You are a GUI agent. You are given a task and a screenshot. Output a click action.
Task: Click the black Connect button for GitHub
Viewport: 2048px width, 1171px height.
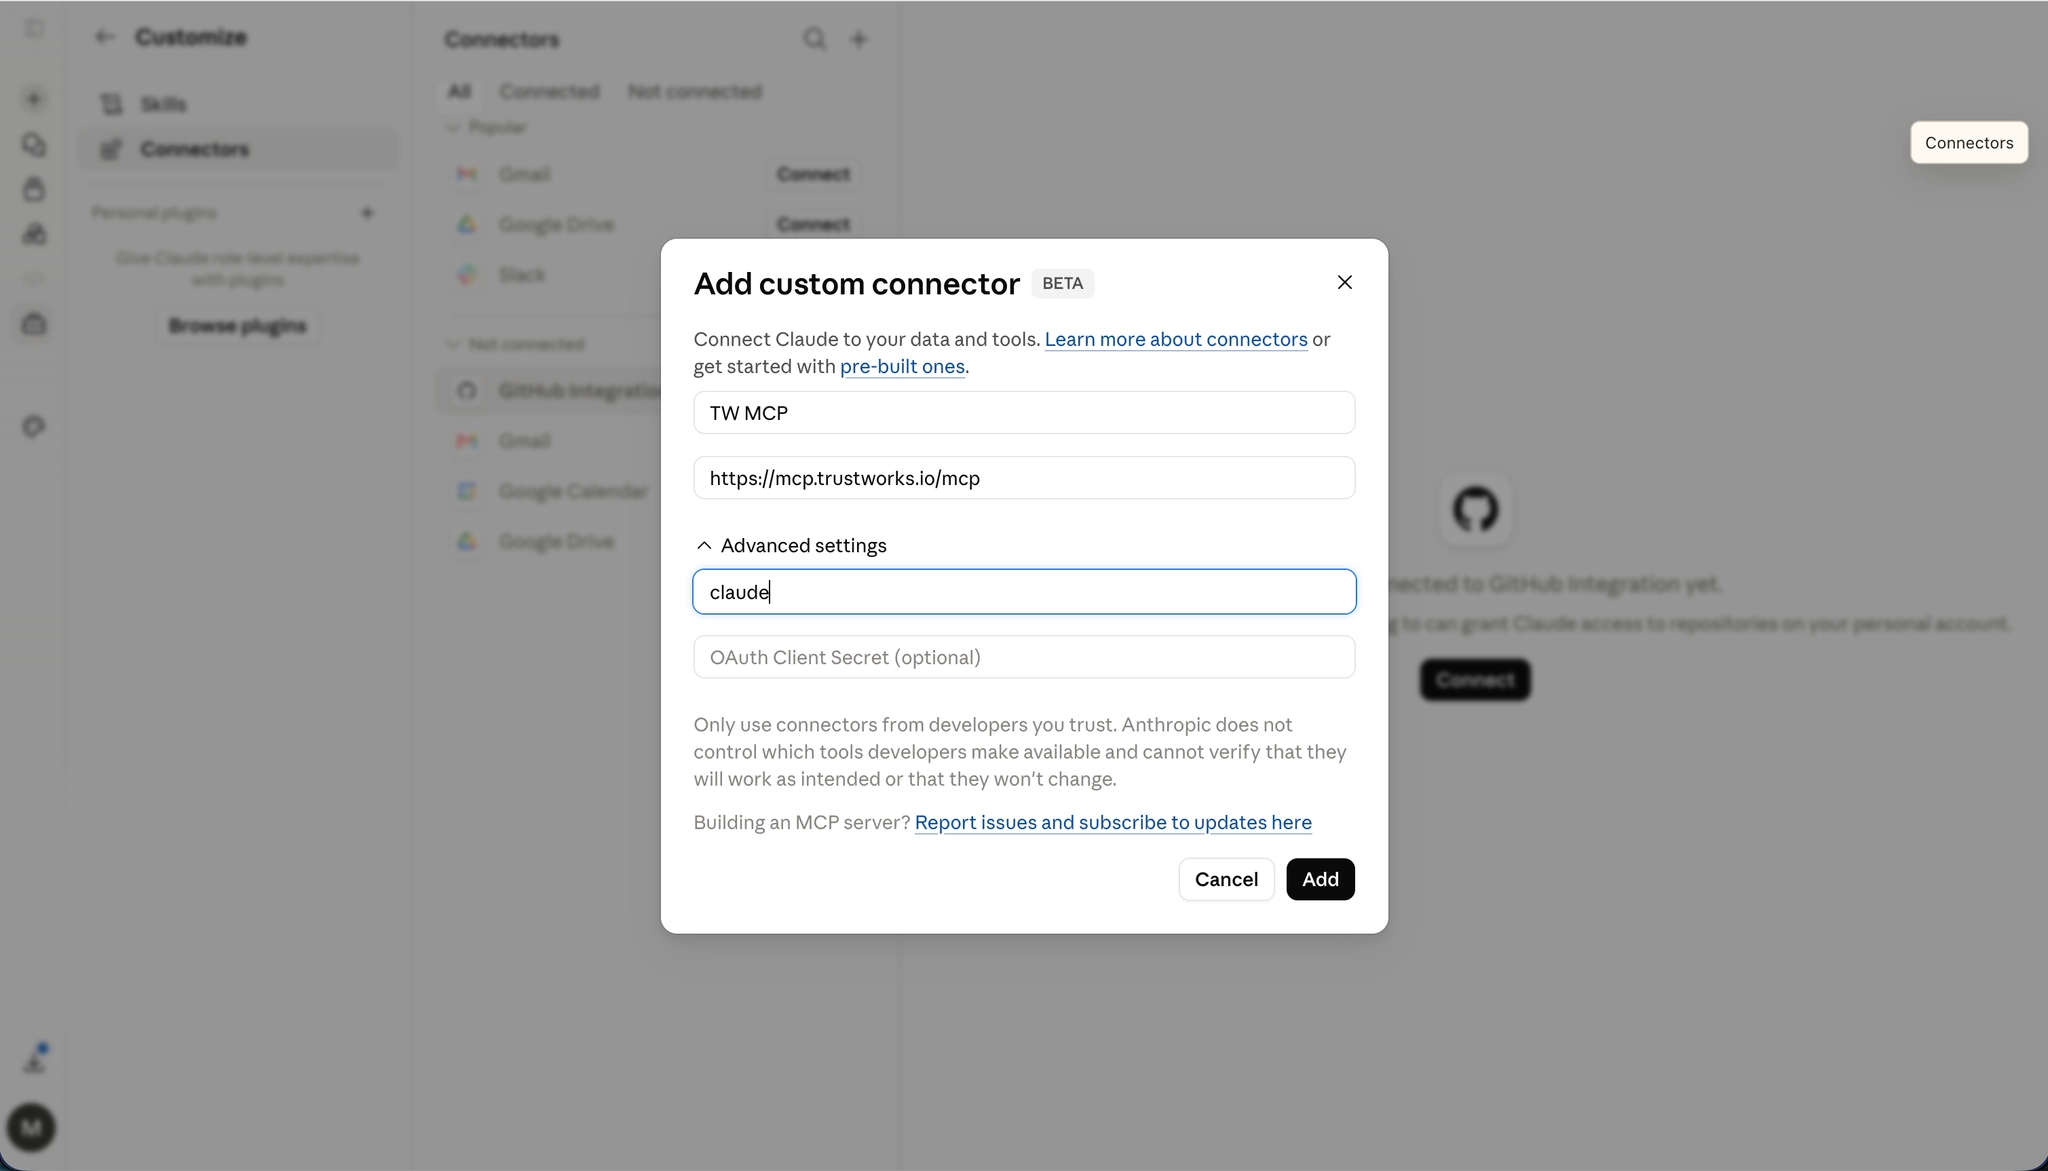point(1475,680)
